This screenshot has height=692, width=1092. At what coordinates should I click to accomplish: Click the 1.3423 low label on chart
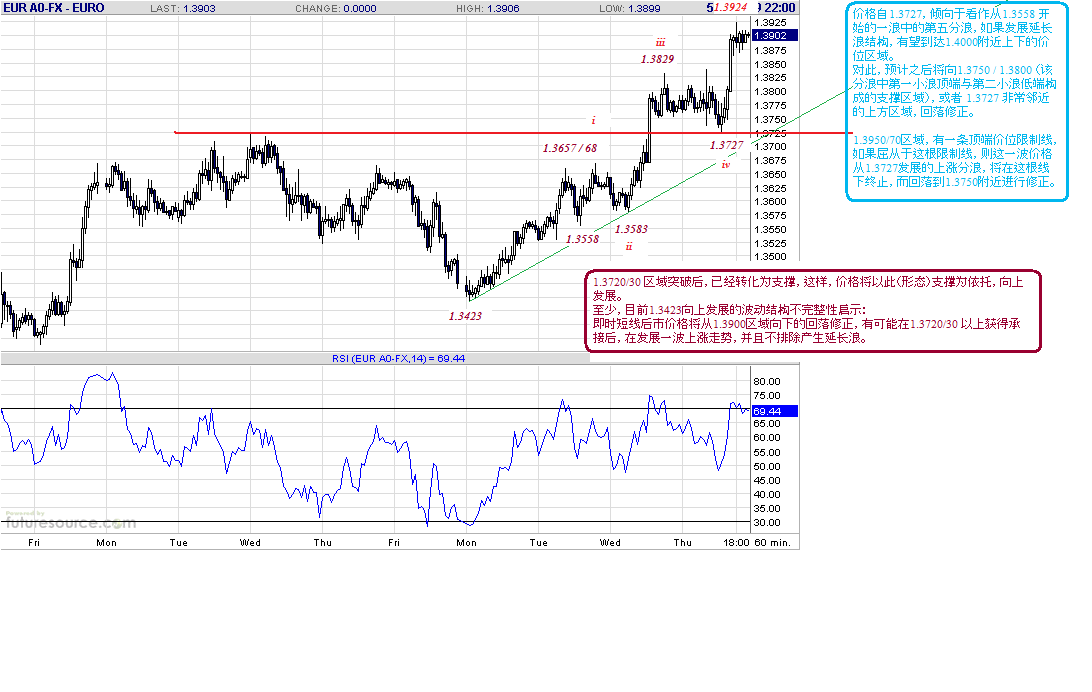(x=465, y=315)
